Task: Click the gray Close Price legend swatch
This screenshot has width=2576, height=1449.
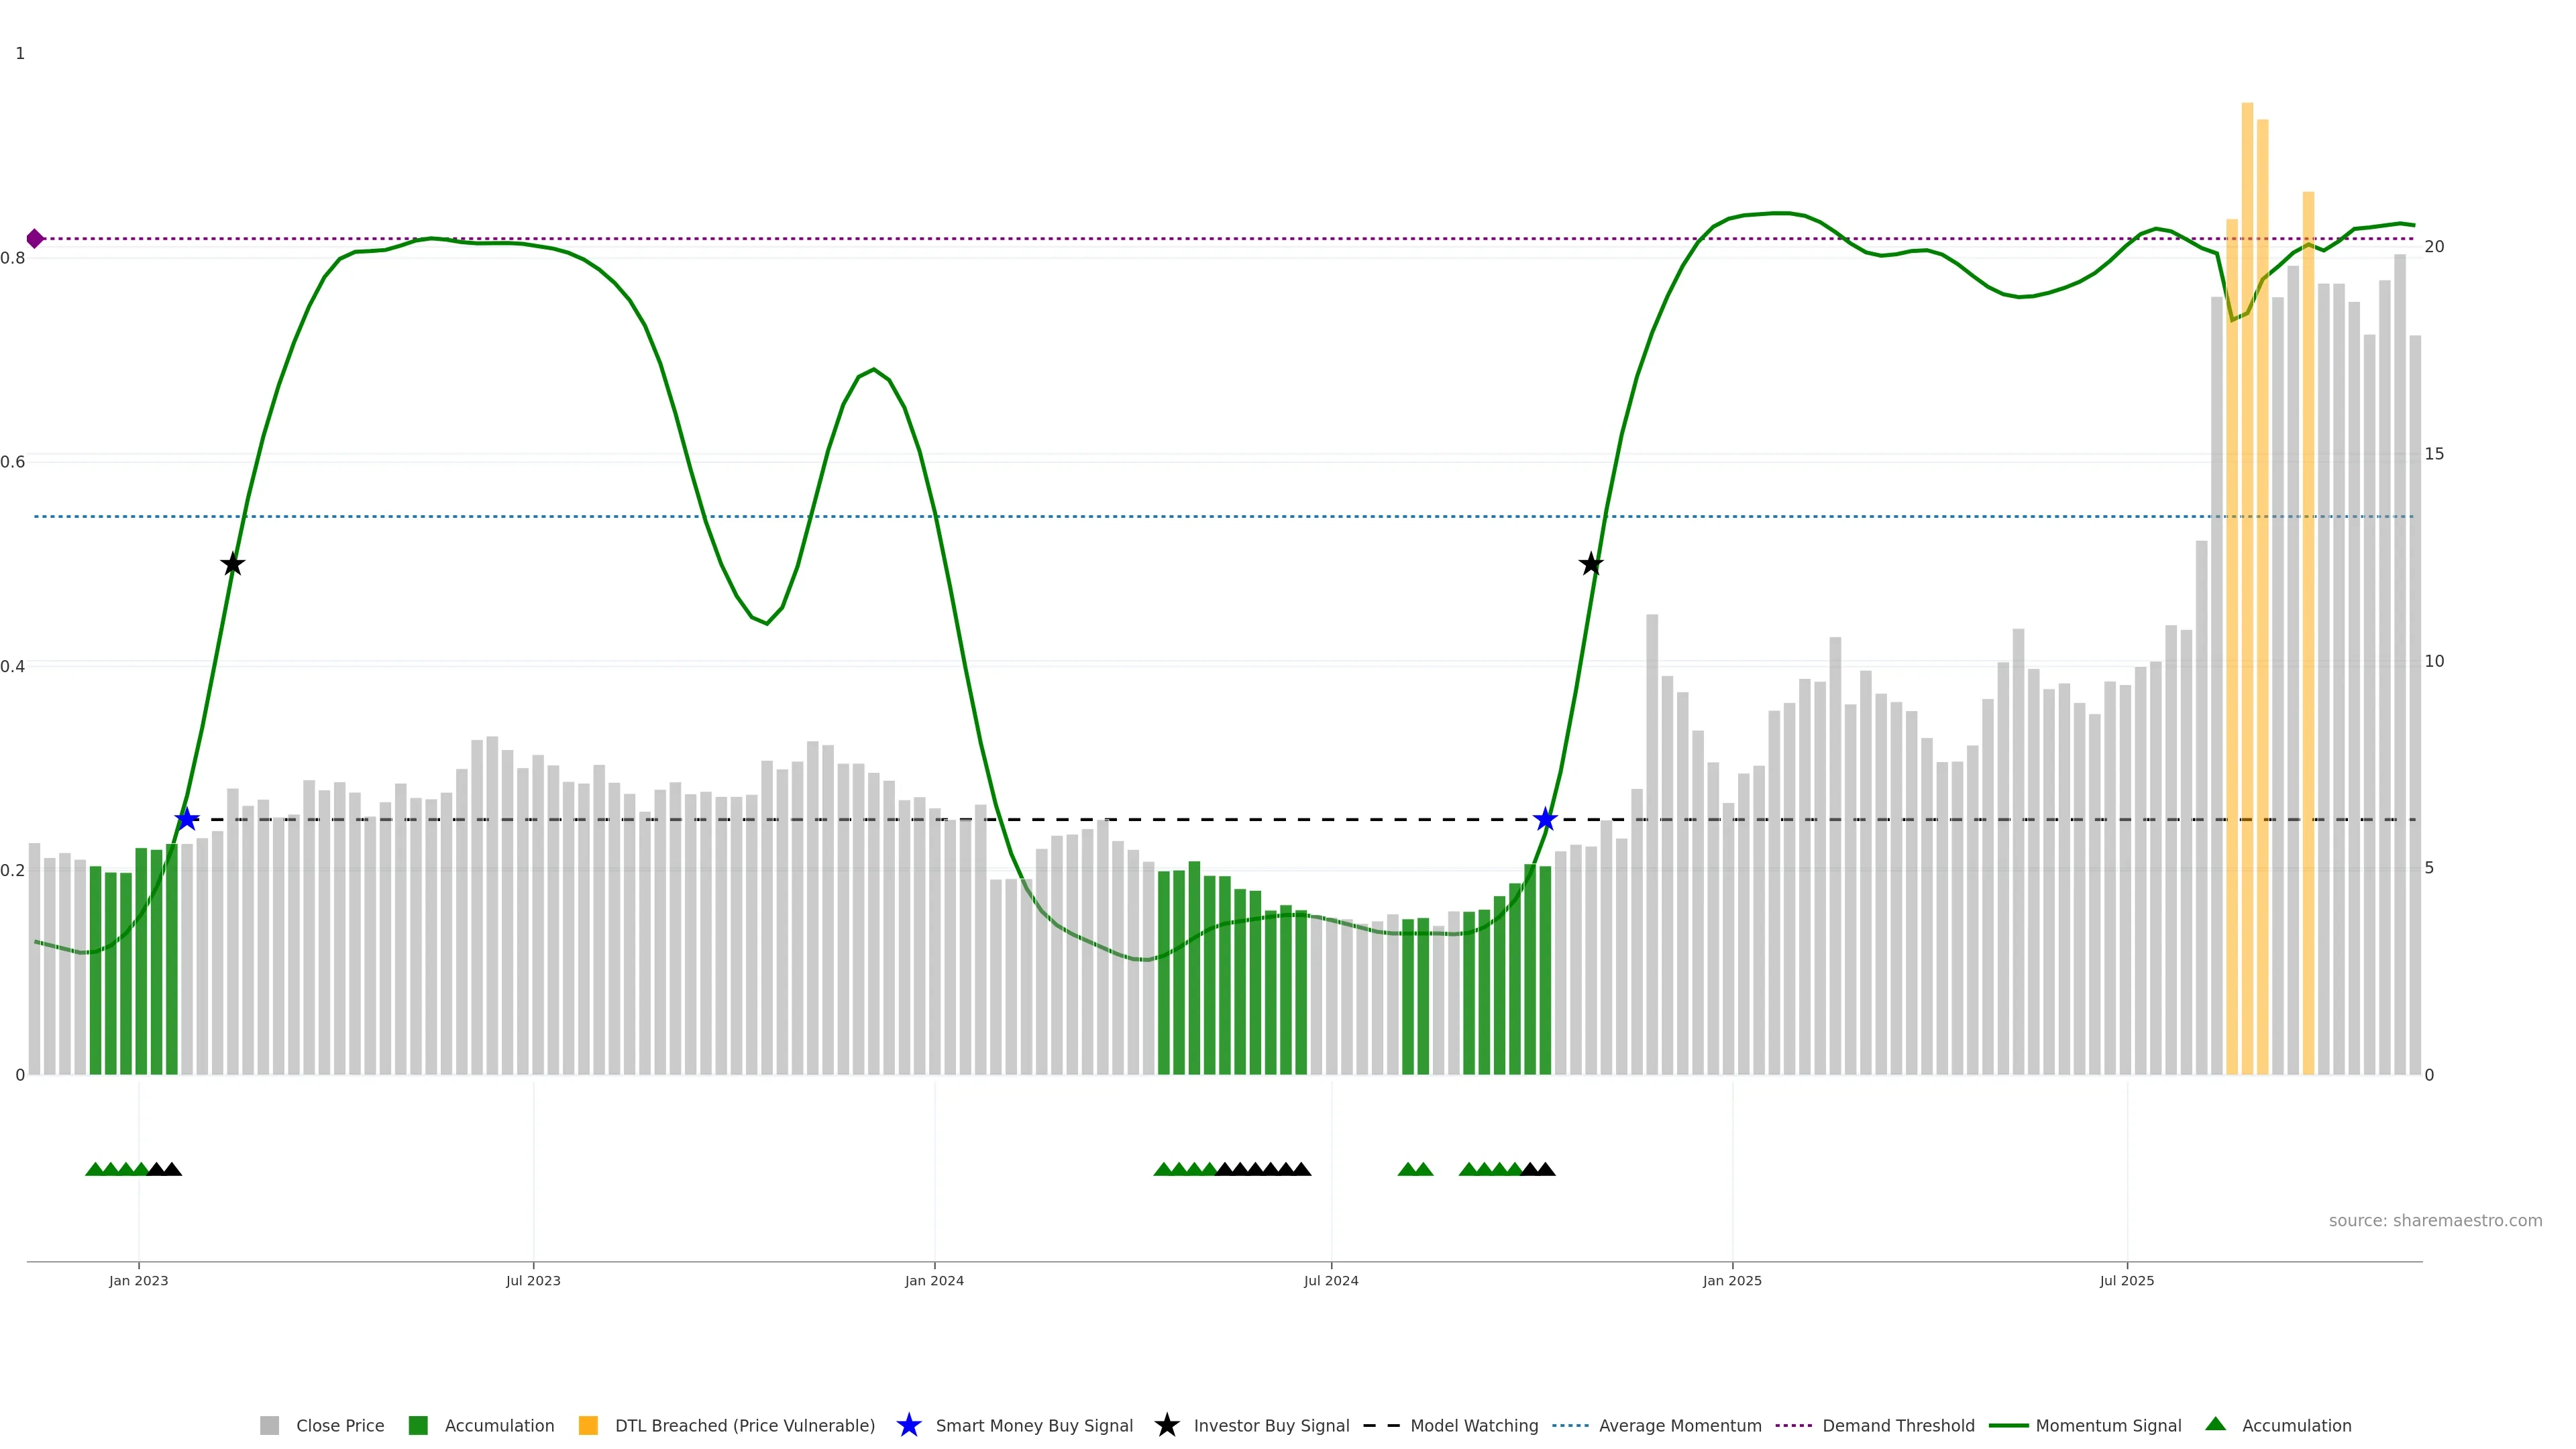Action: 269,1426
